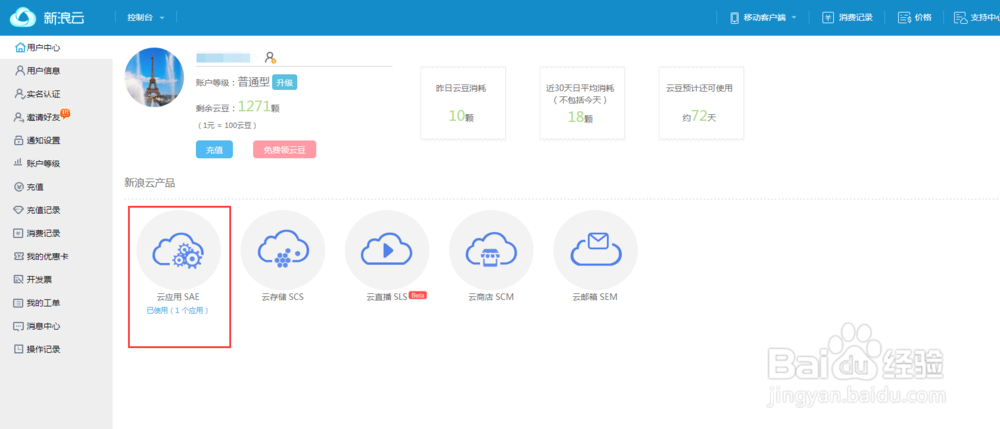This screenshot has width=1000, height=429.
Task: Click the mobile phone icon in header
Action: pyautogui.click(x=735, y=18)
